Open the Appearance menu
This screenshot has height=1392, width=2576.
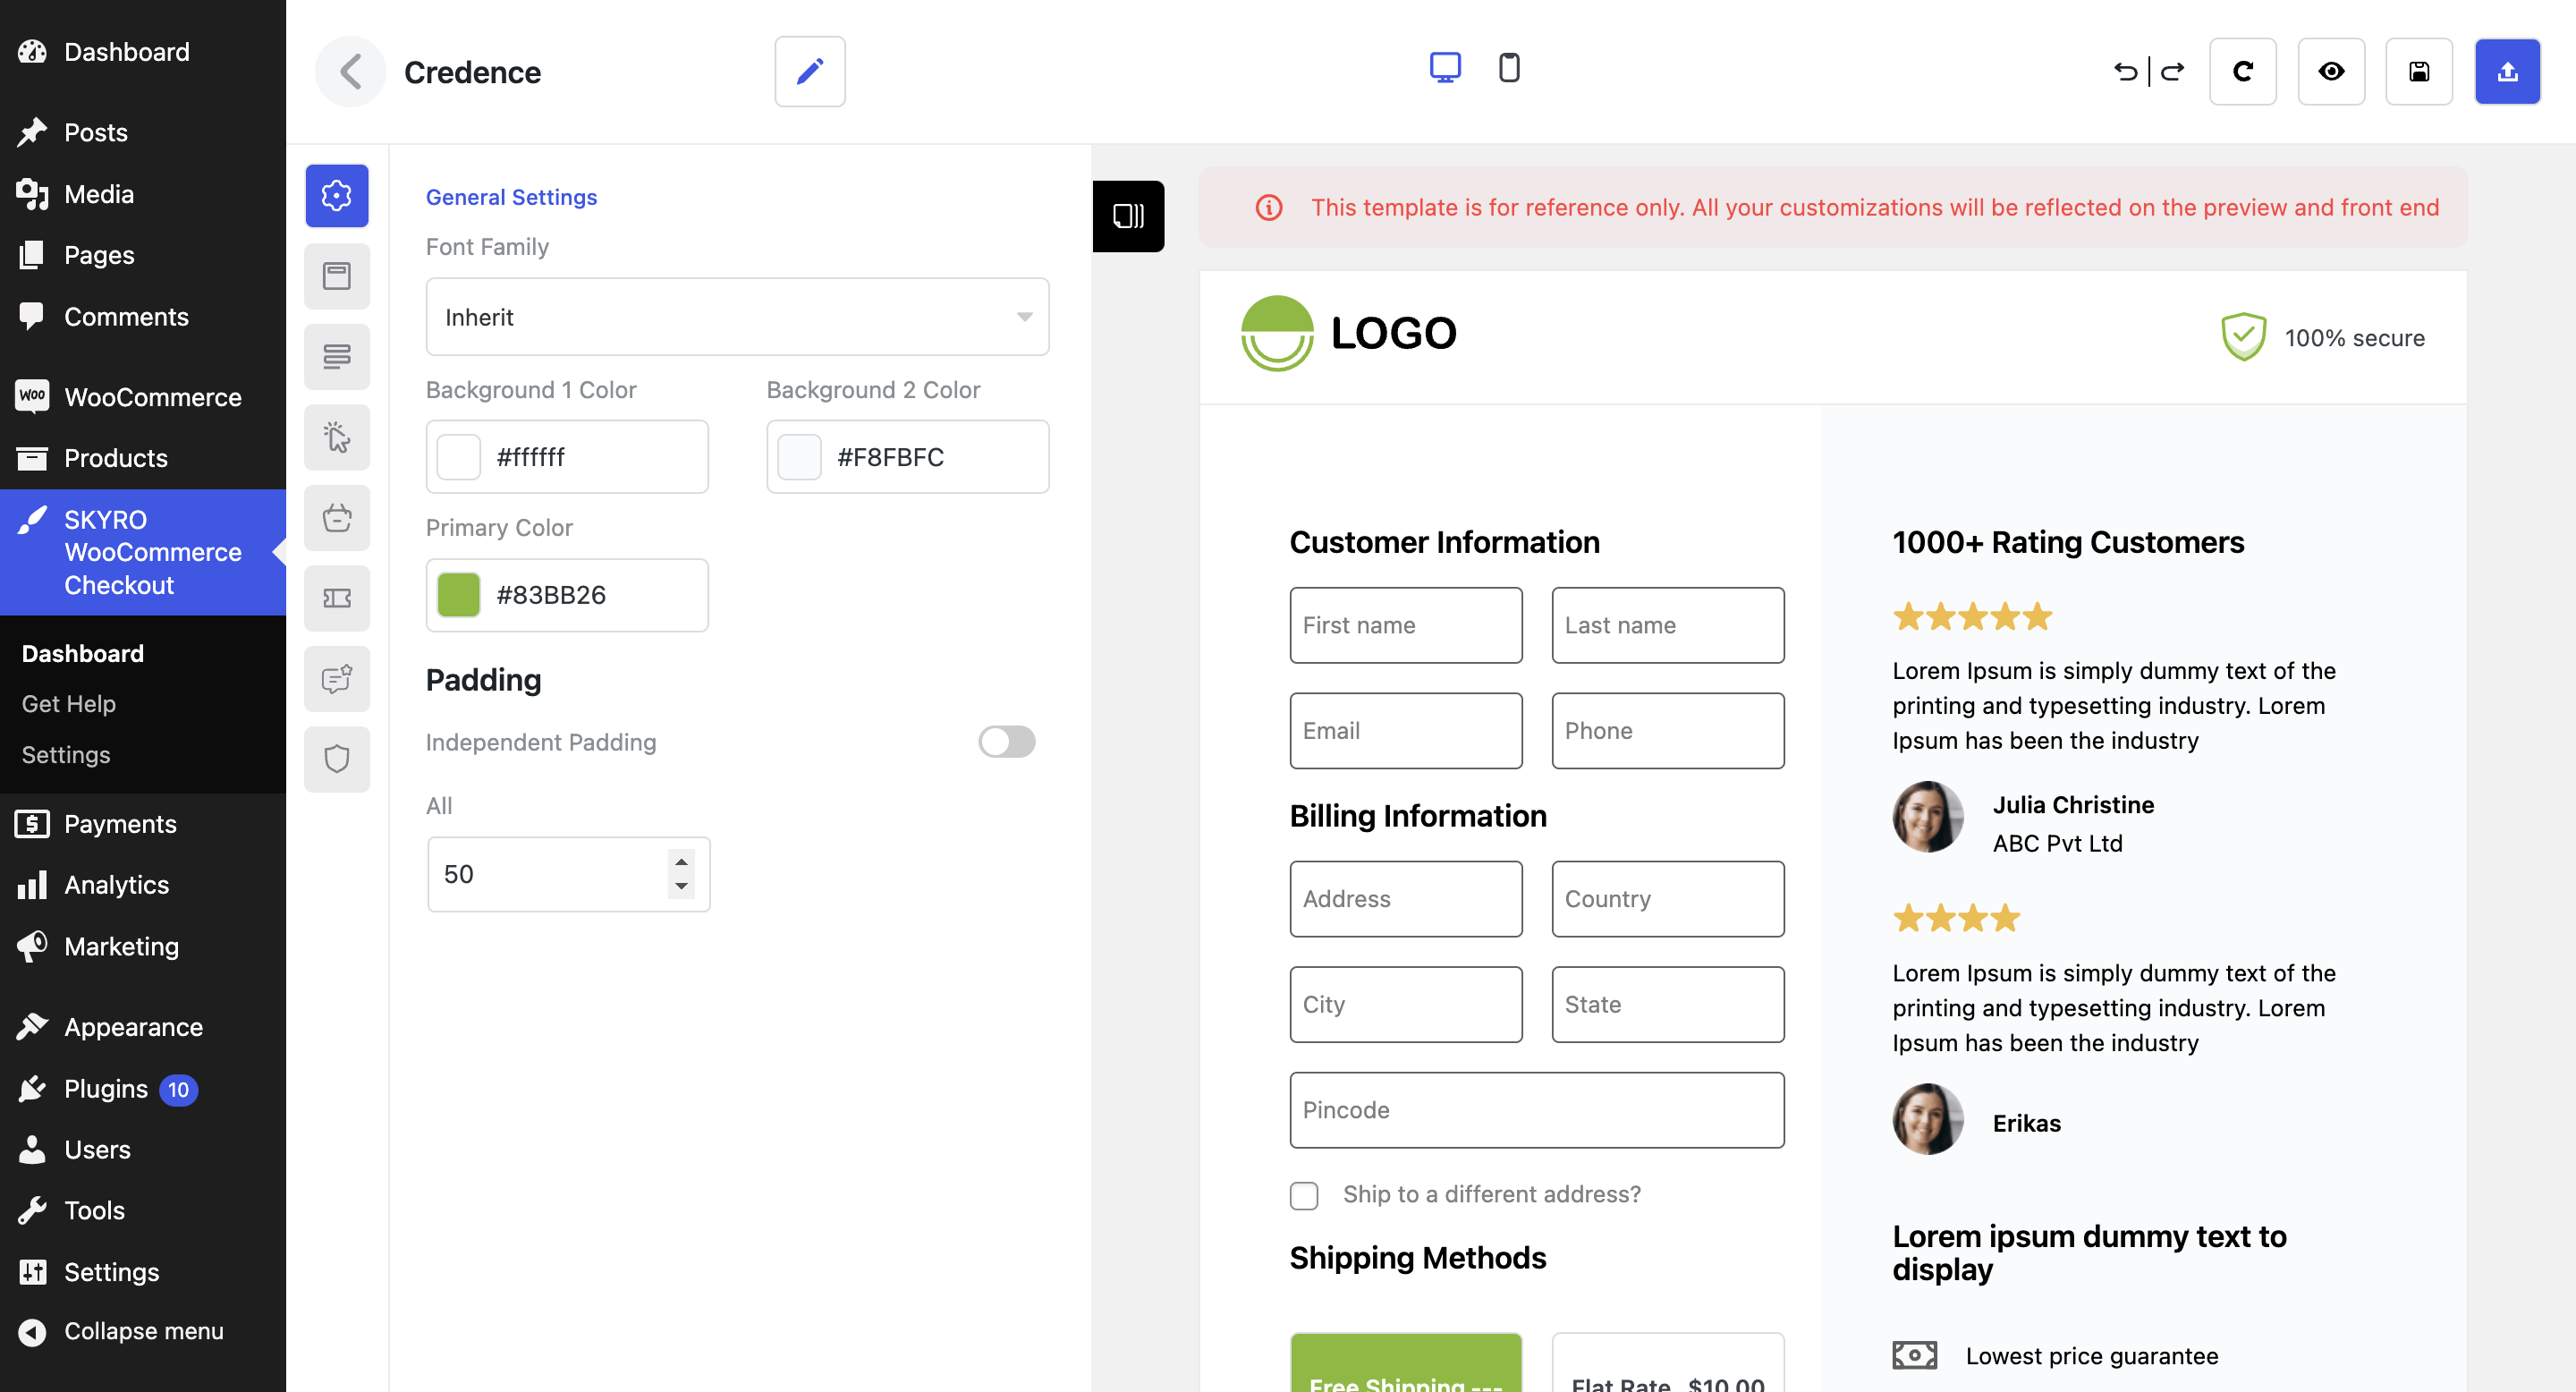click(143, 1027)
